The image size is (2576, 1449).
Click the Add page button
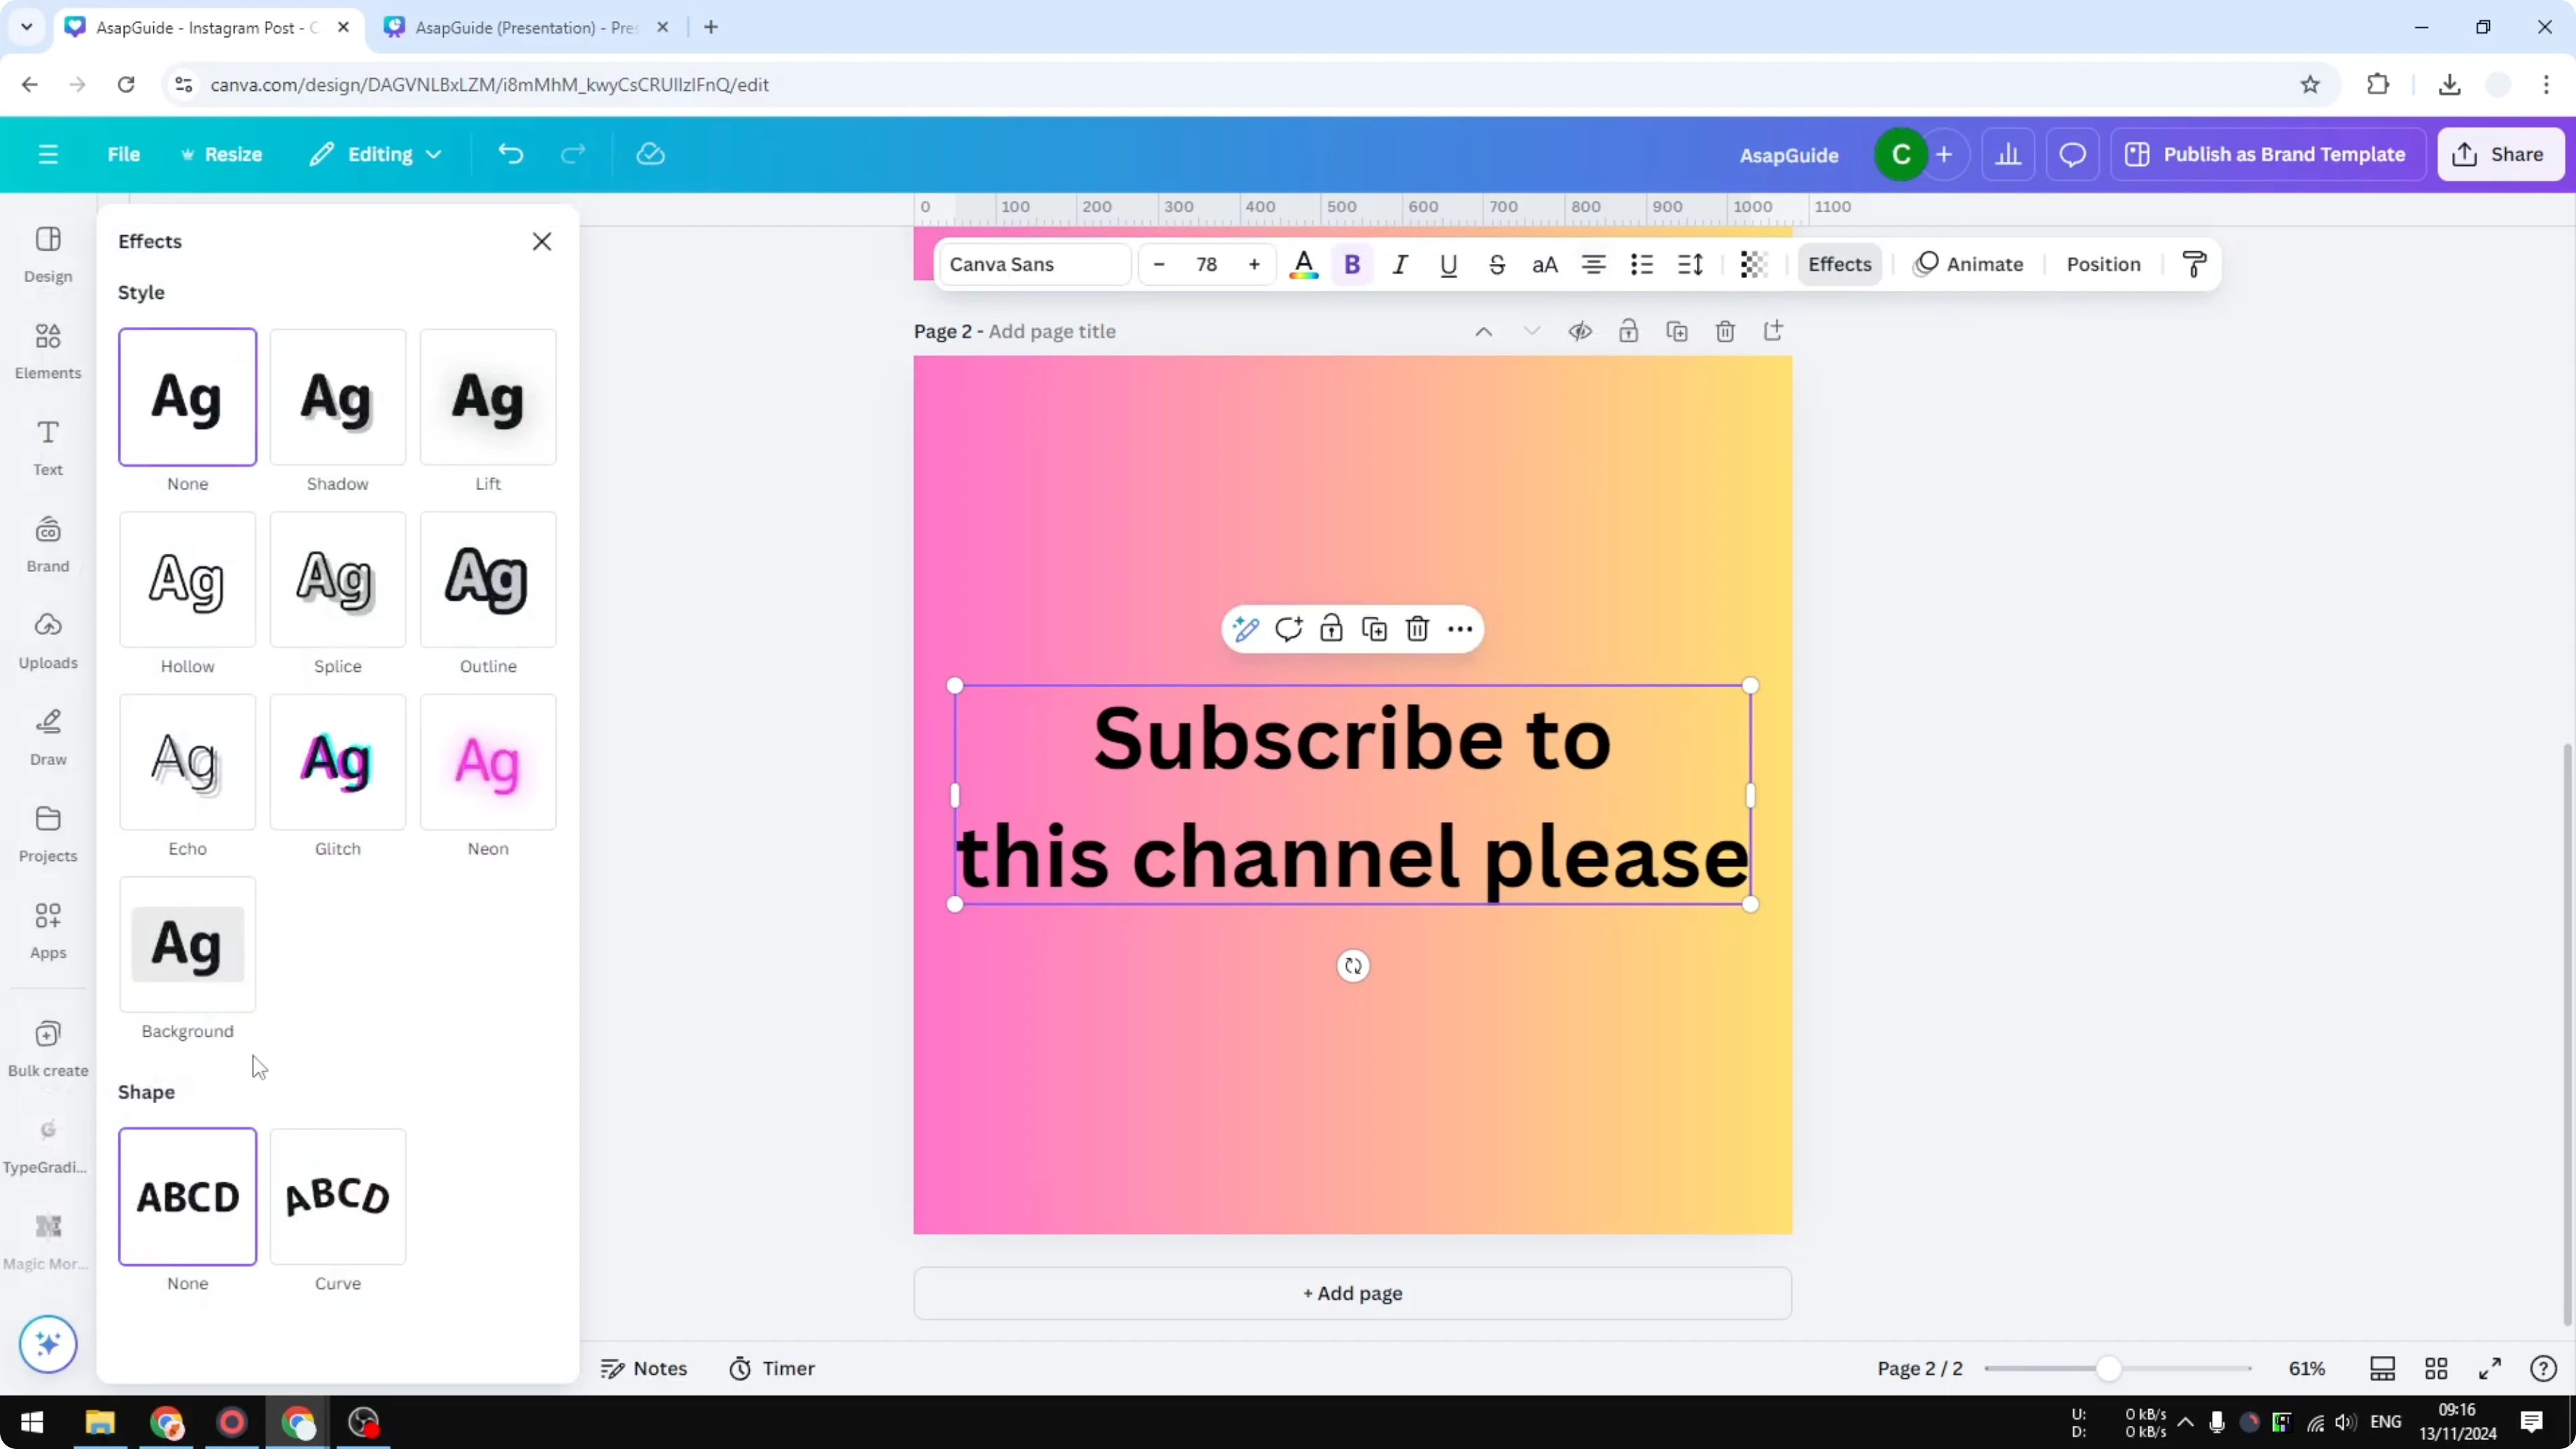point(1352,1293)
